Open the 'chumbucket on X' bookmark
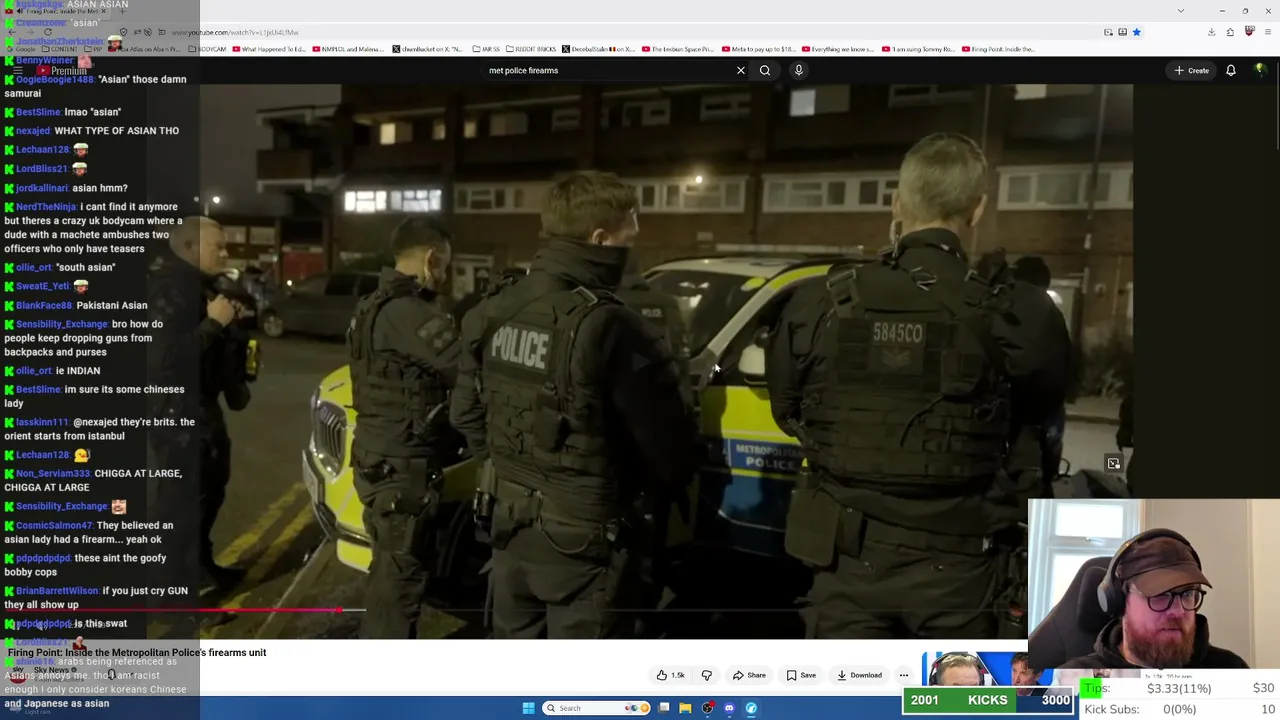1280x720 pixels. pos(428,49)
